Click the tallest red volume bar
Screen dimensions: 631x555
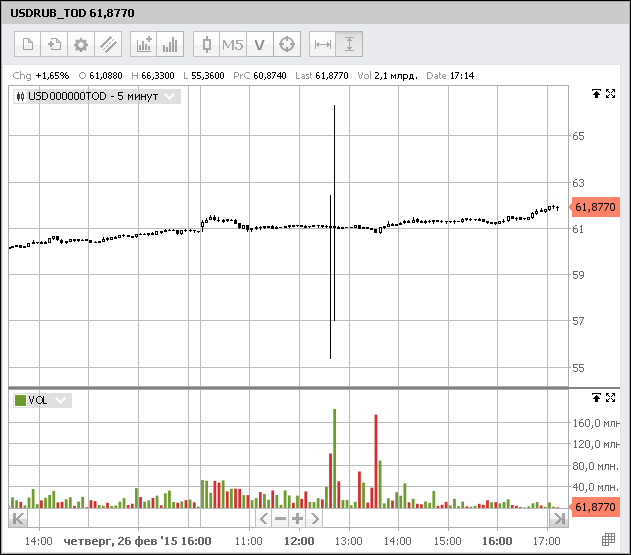click(x=376, y=461)
